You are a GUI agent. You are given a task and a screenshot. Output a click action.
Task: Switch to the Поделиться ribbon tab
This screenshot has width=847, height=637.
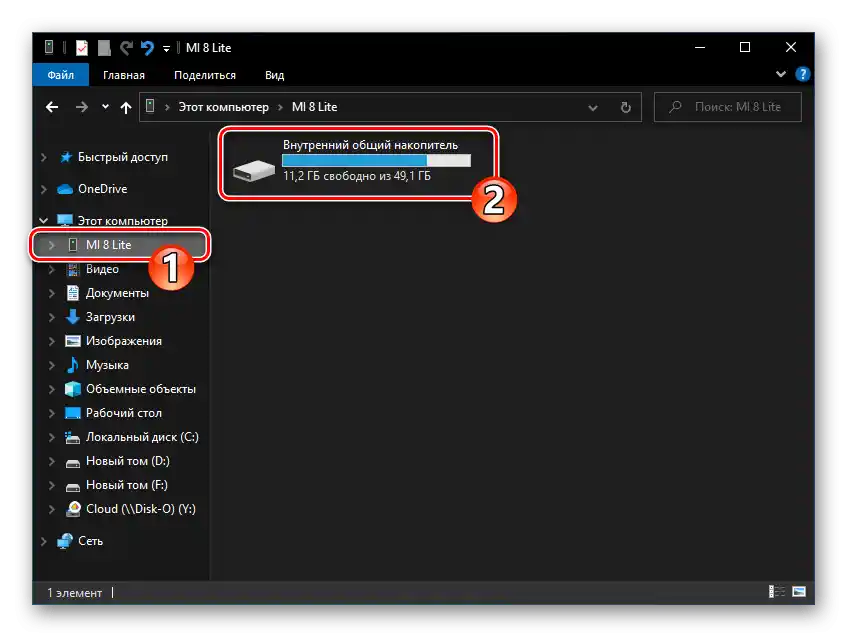(205, 75)
